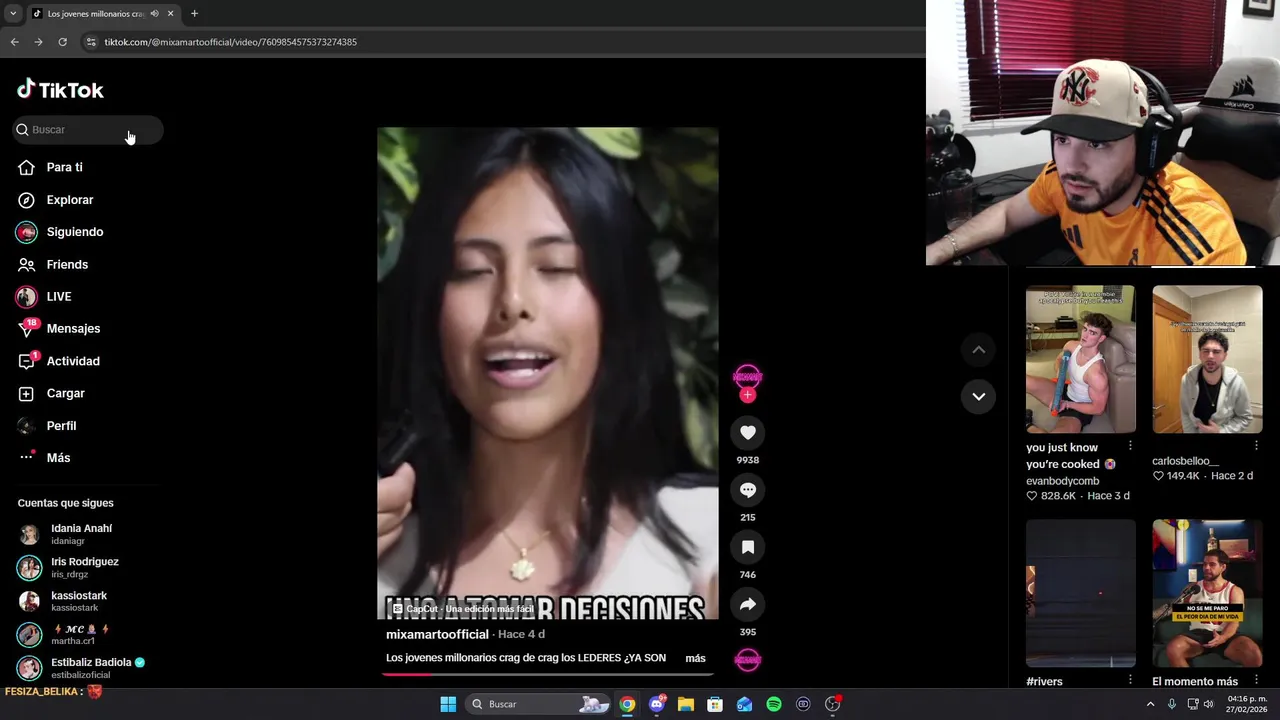
Task: Reload the page with the refresh icon
Action: tap(62, 42)
